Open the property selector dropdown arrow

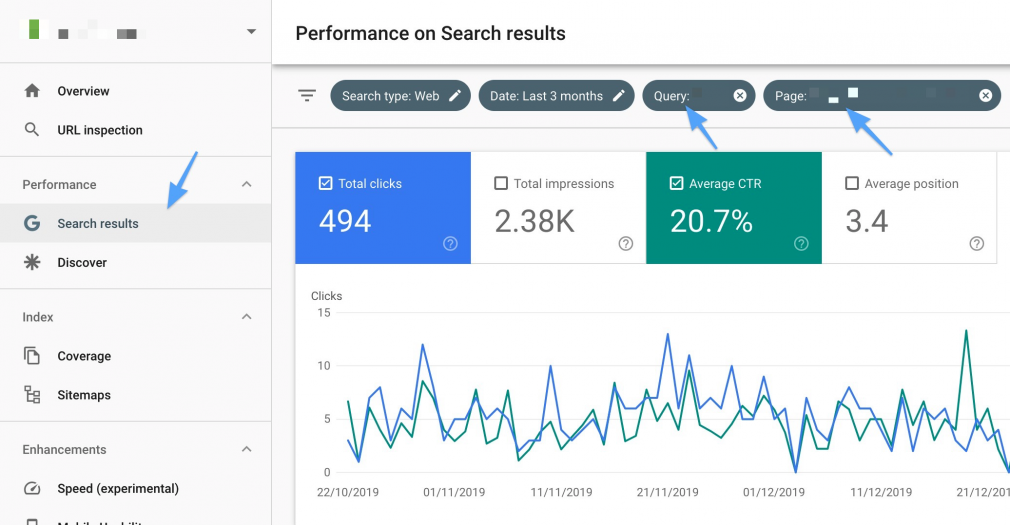point(251,32)
